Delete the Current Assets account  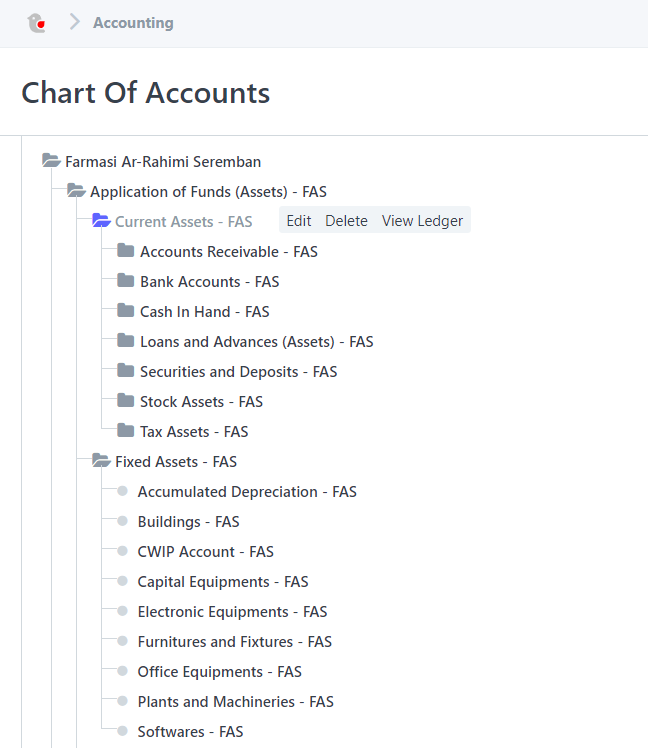346,221
